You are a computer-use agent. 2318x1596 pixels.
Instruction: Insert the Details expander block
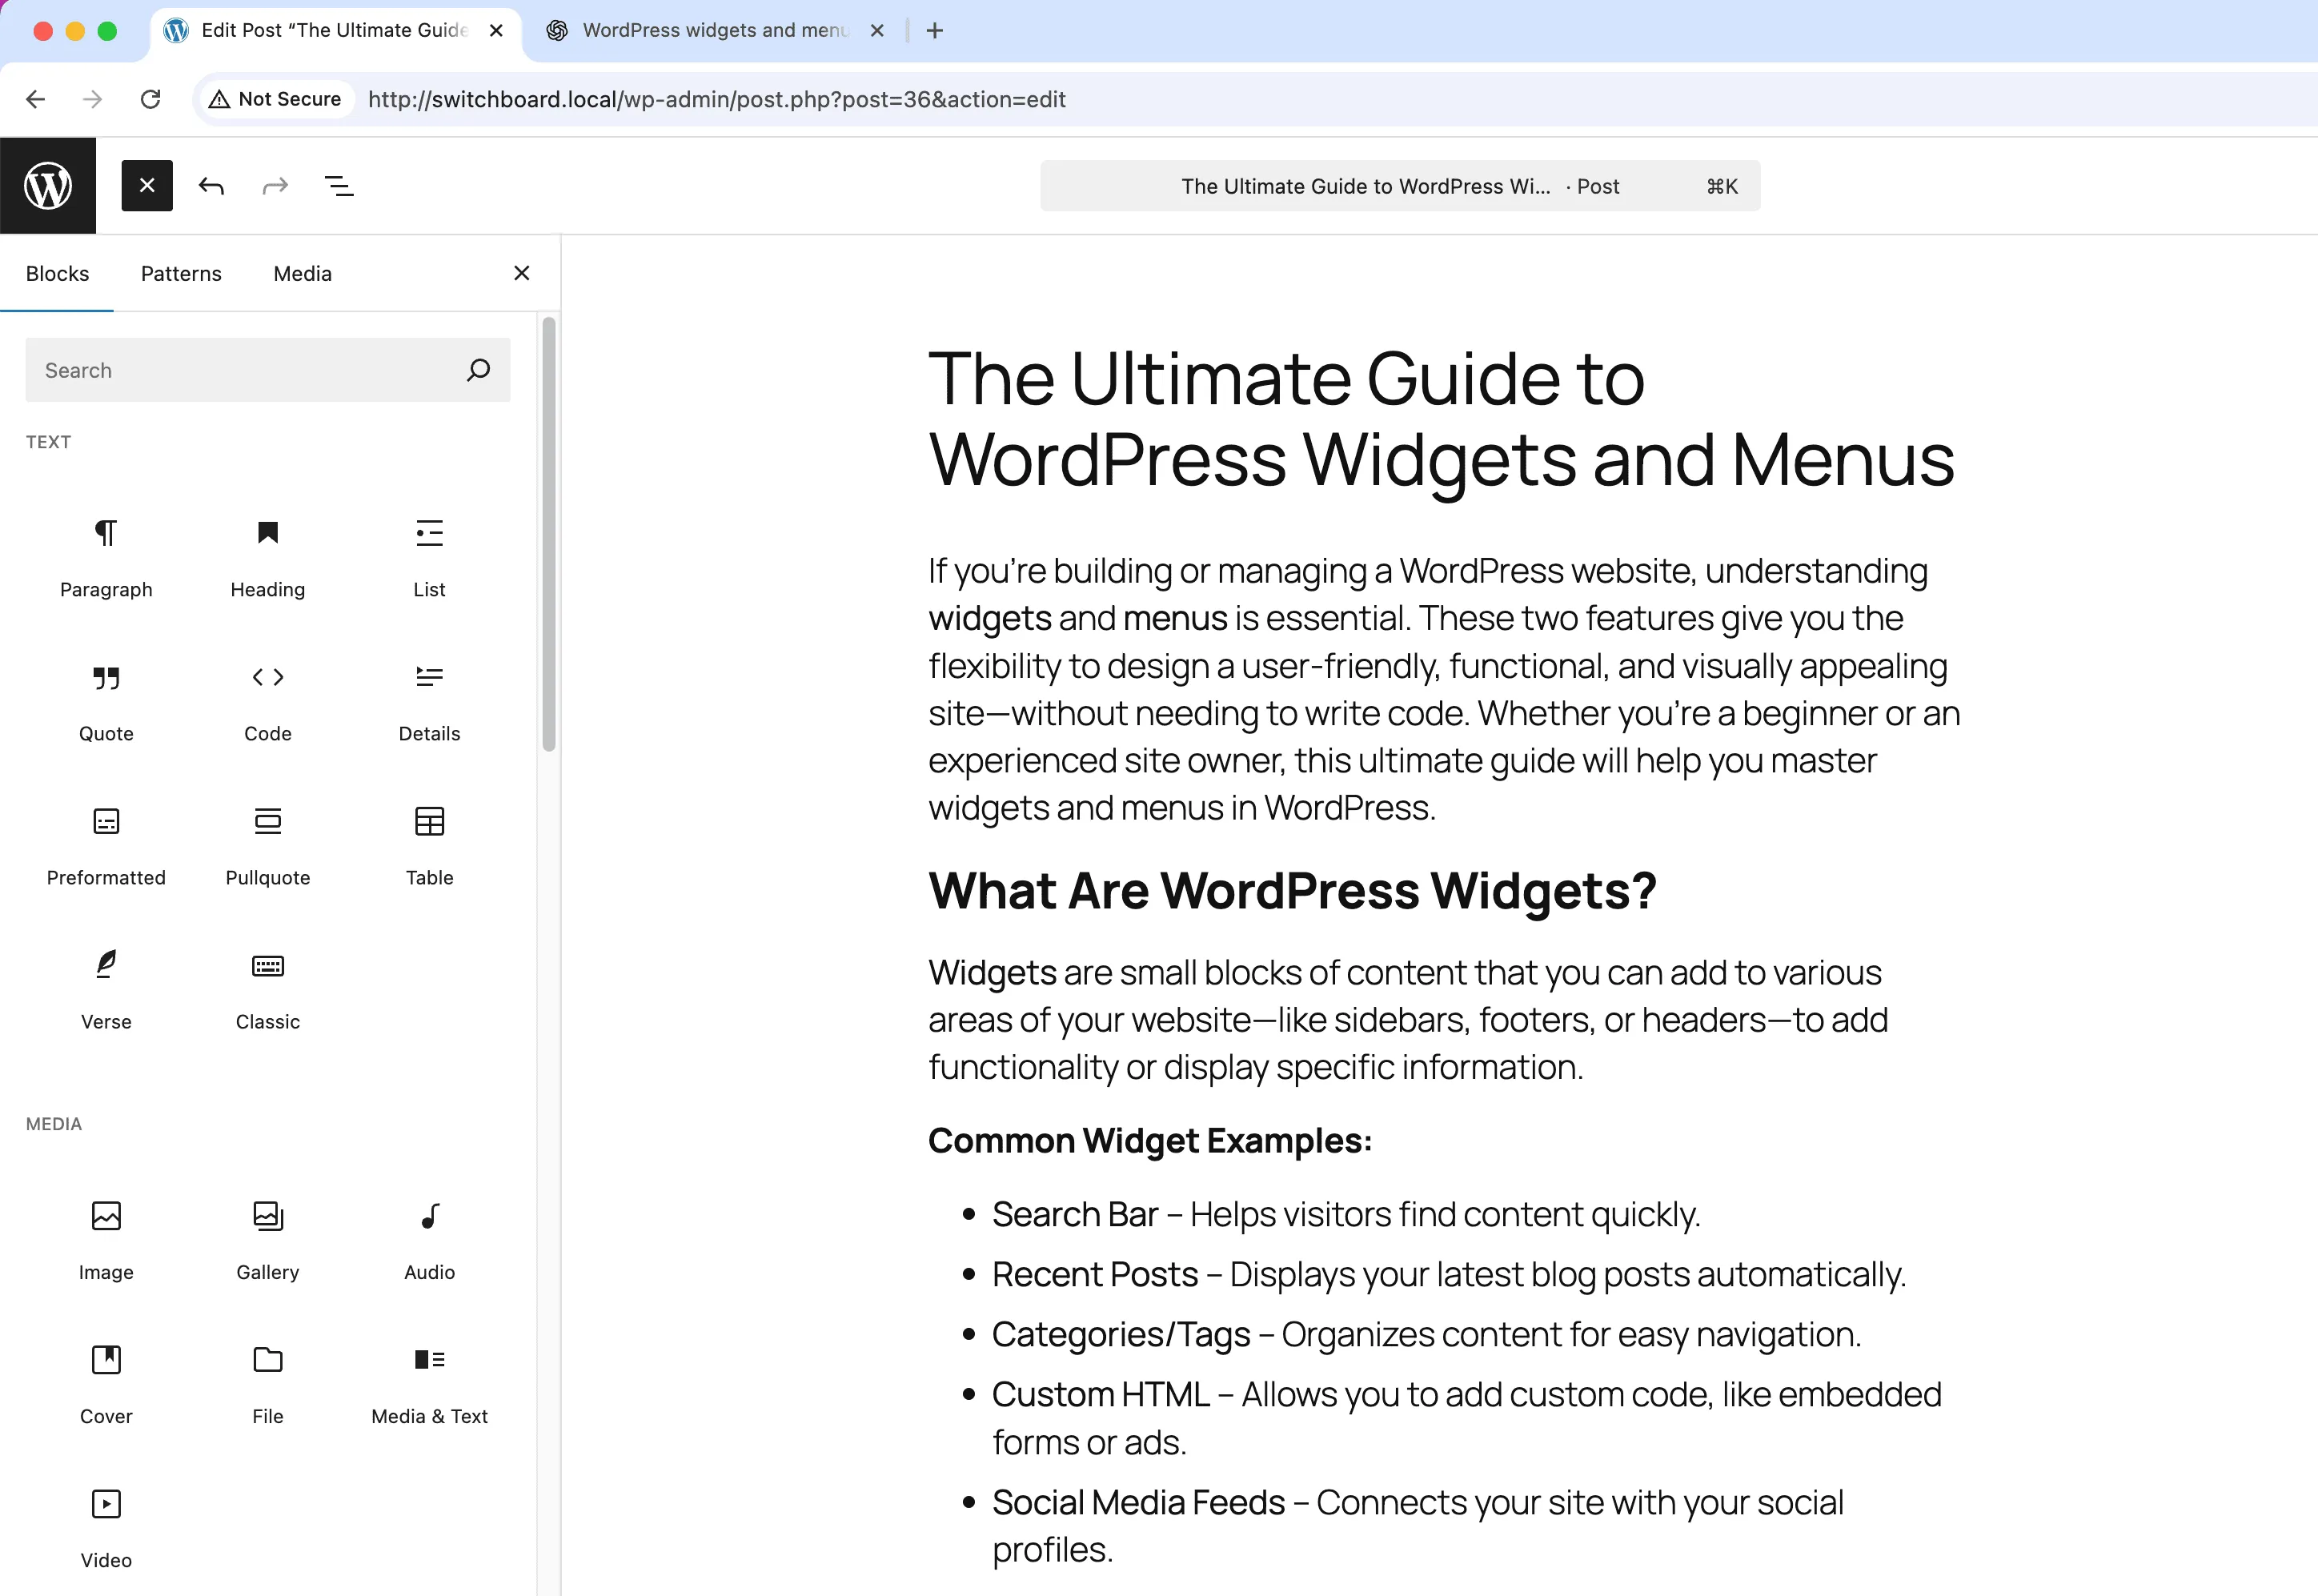429,701
